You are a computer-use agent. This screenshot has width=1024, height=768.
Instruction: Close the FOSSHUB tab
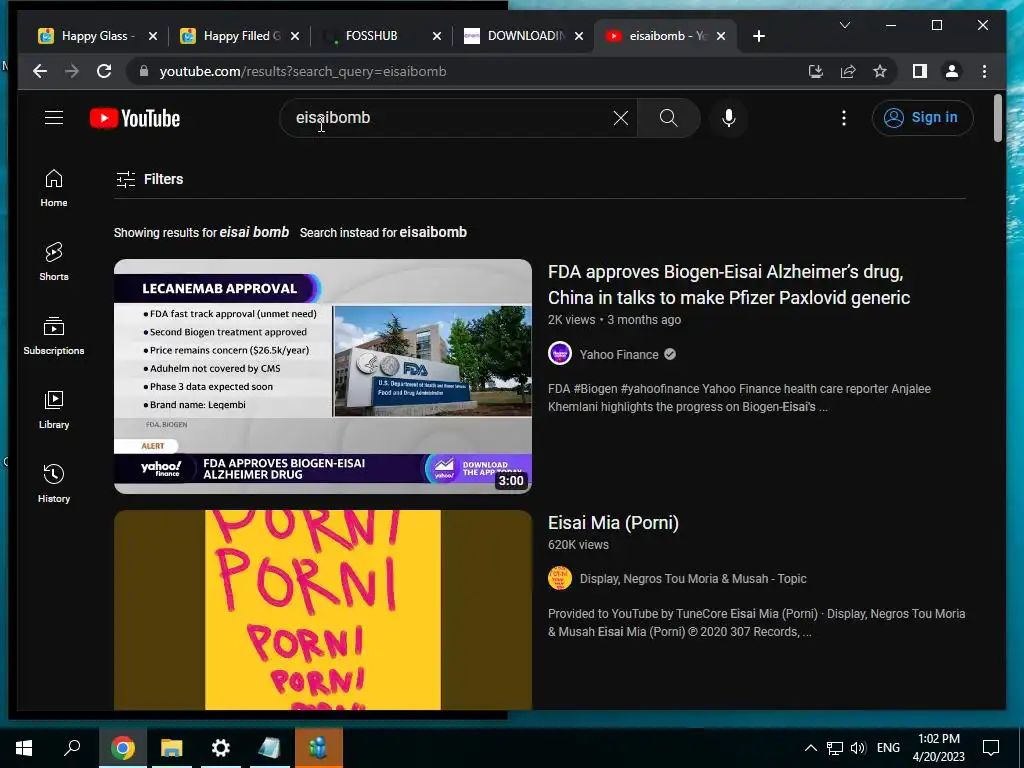(x=437, y=36)
